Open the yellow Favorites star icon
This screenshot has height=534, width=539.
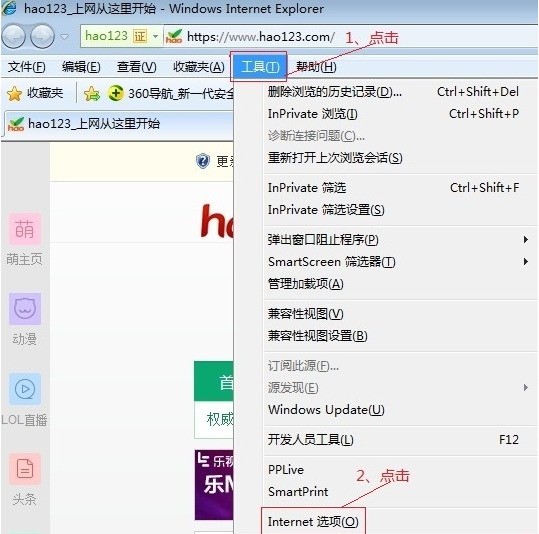[x=14, y=94]
